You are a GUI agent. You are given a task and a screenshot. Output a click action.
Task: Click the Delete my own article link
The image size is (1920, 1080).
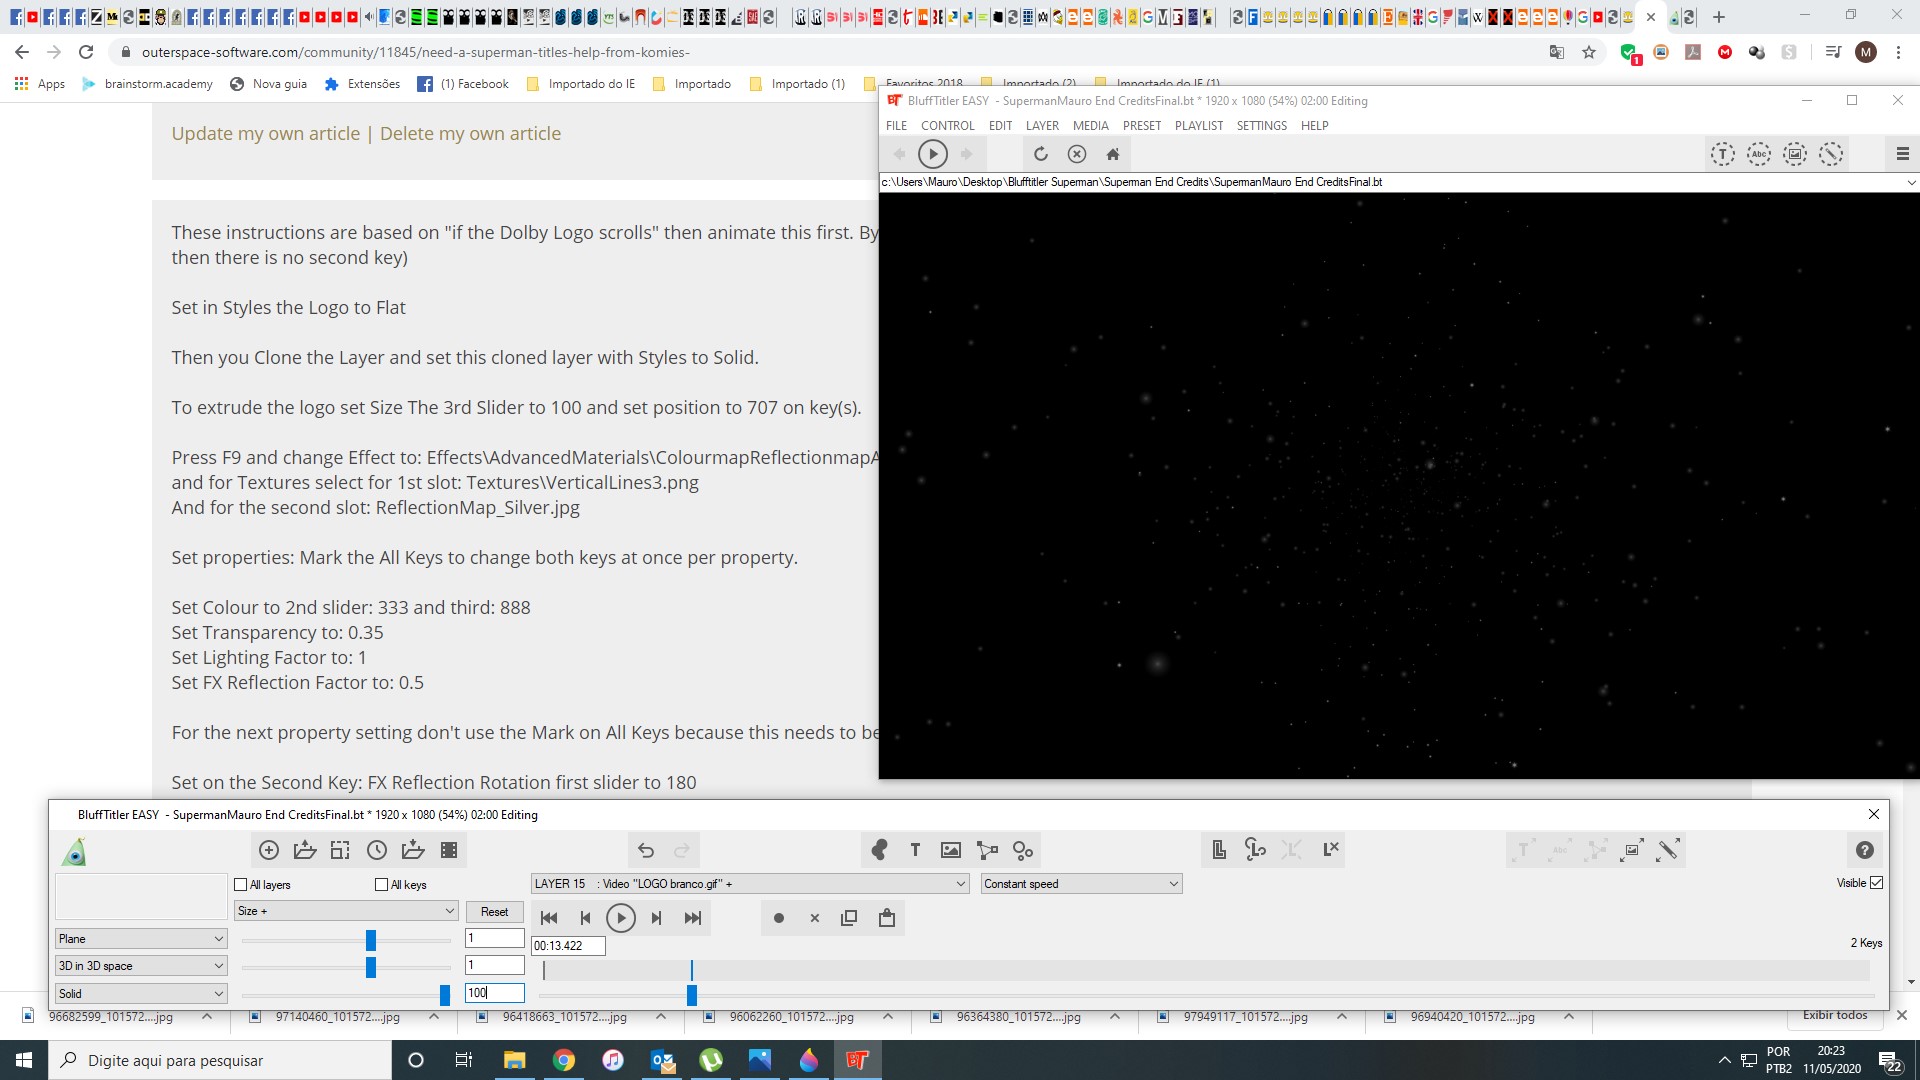point(470,134)
